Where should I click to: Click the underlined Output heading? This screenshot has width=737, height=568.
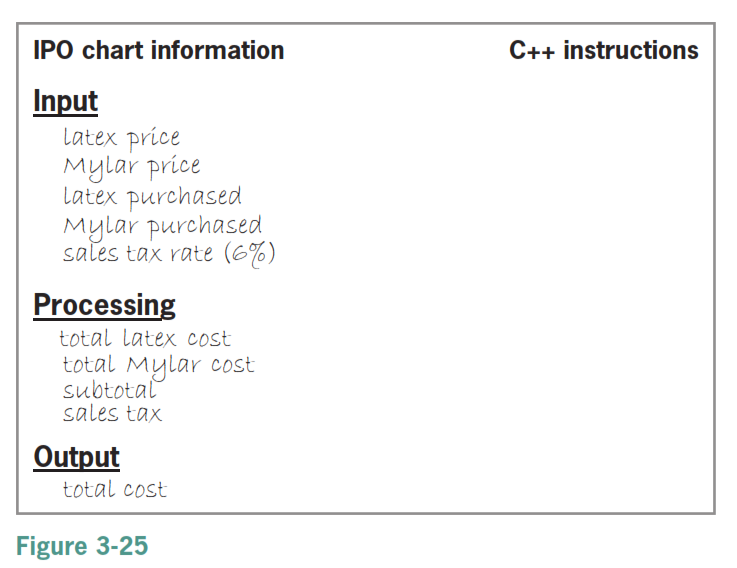[77, 457]
